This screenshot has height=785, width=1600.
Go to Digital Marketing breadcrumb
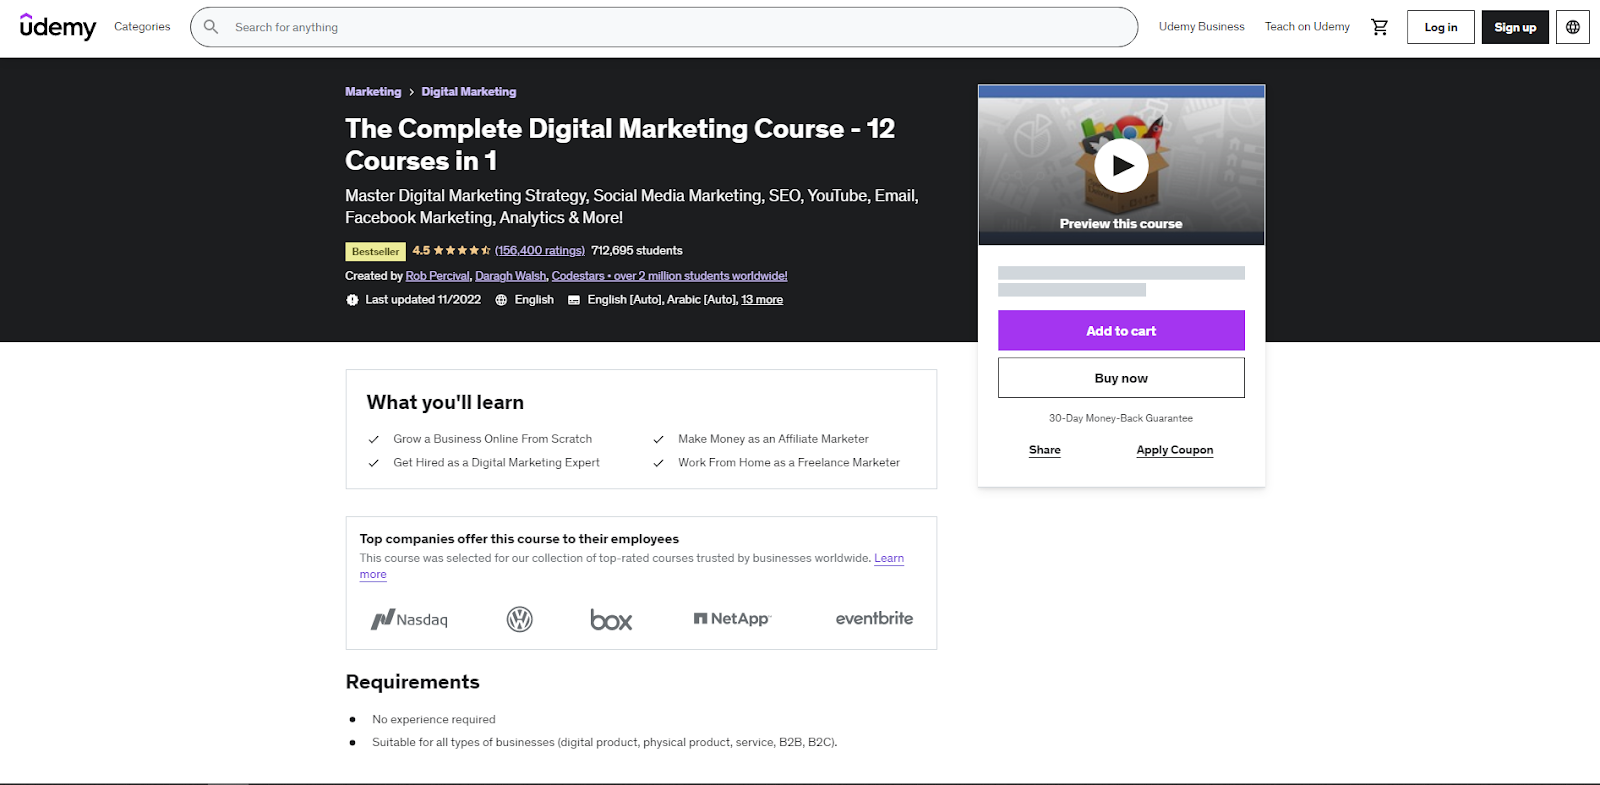[x=469, y=92]
